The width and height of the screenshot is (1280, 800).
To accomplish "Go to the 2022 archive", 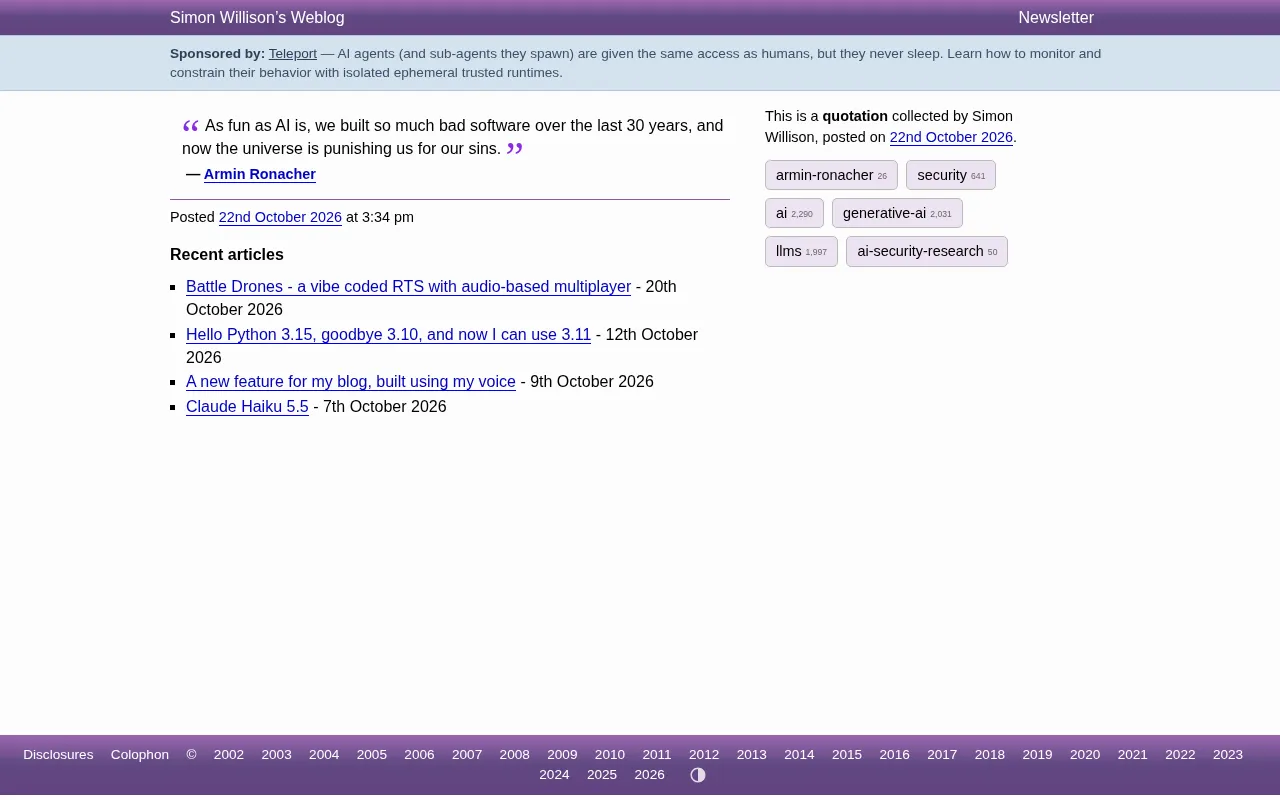I will tap(1180, 755).
